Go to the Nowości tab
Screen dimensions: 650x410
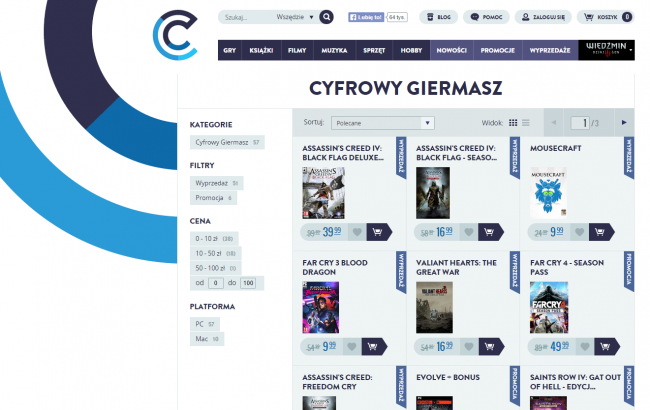(x=451, y=50)
